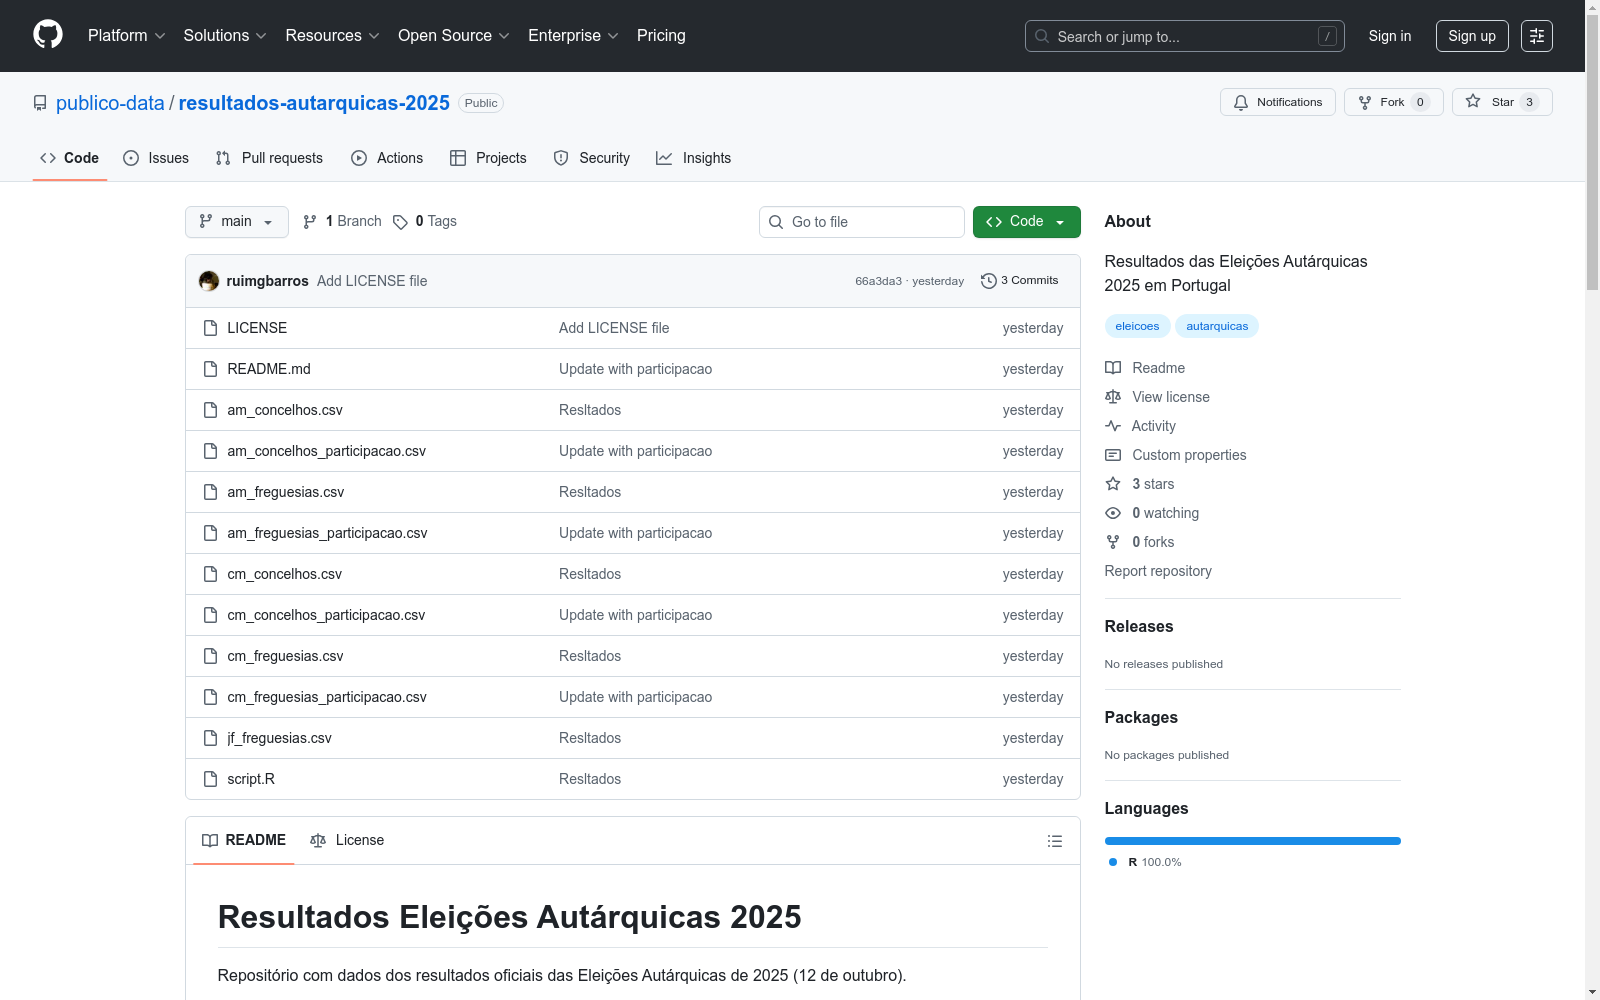Select the License tab
Screen dimensions: 1600x1000
click(347, 840)
